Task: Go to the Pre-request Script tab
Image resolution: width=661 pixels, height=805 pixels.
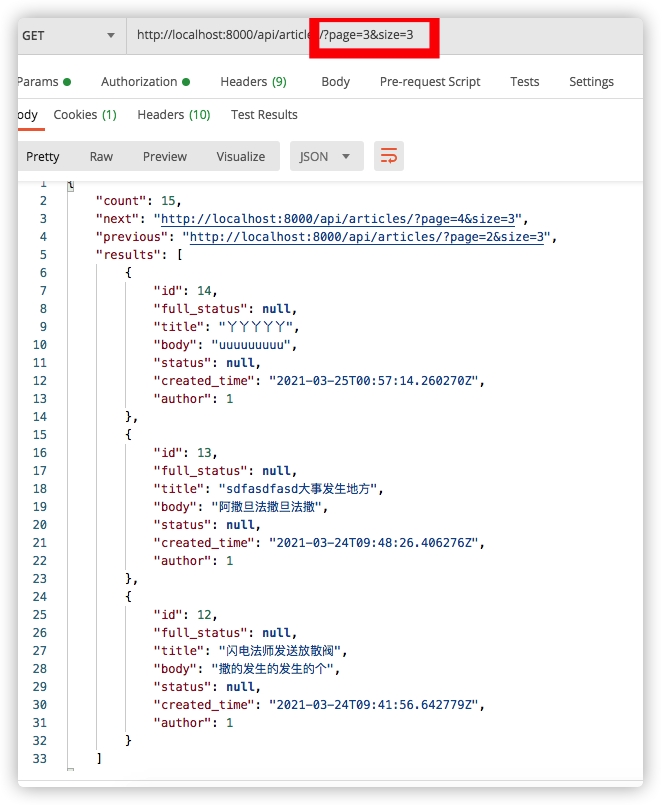Action: point(430,82)
